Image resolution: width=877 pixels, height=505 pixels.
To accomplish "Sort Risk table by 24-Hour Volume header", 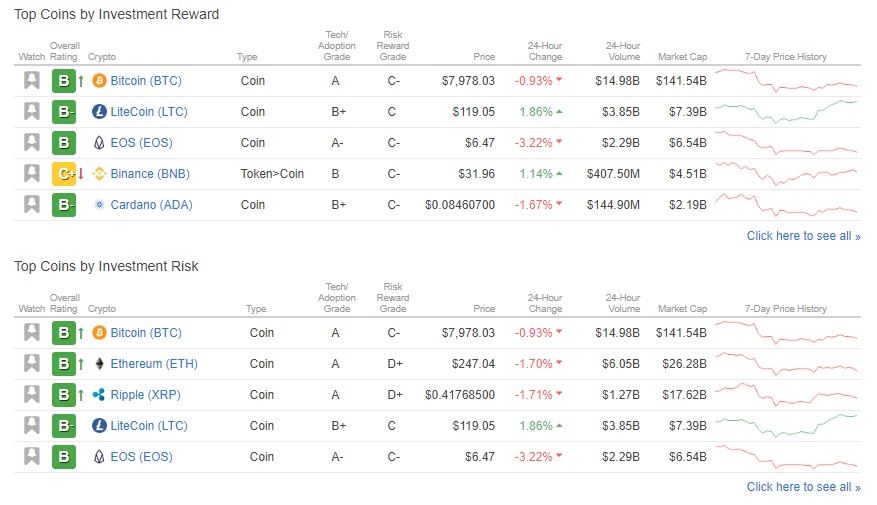I will coord(623,303).
